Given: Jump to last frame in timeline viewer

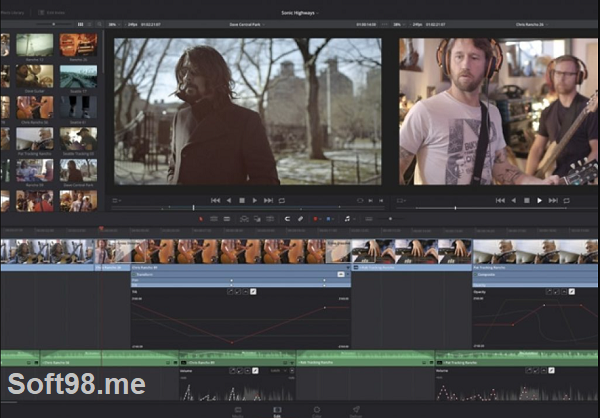Looking at the screenshot, I should (553, 200).
